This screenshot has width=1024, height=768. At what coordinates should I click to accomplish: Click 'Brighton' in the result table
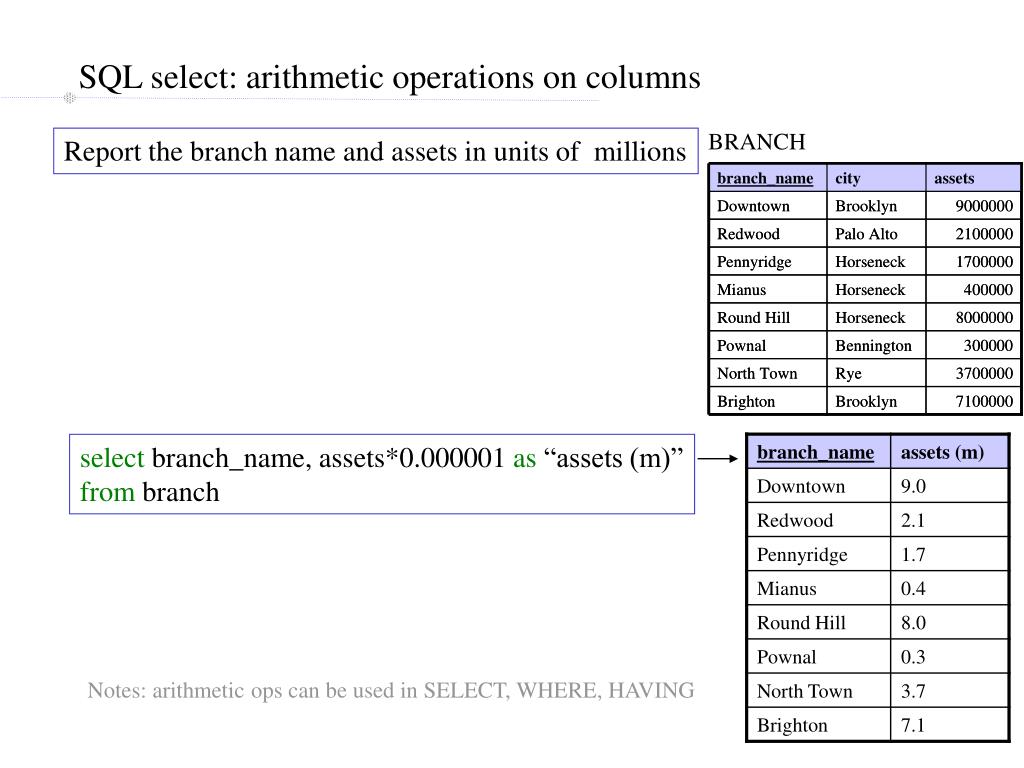coord(792,726)
